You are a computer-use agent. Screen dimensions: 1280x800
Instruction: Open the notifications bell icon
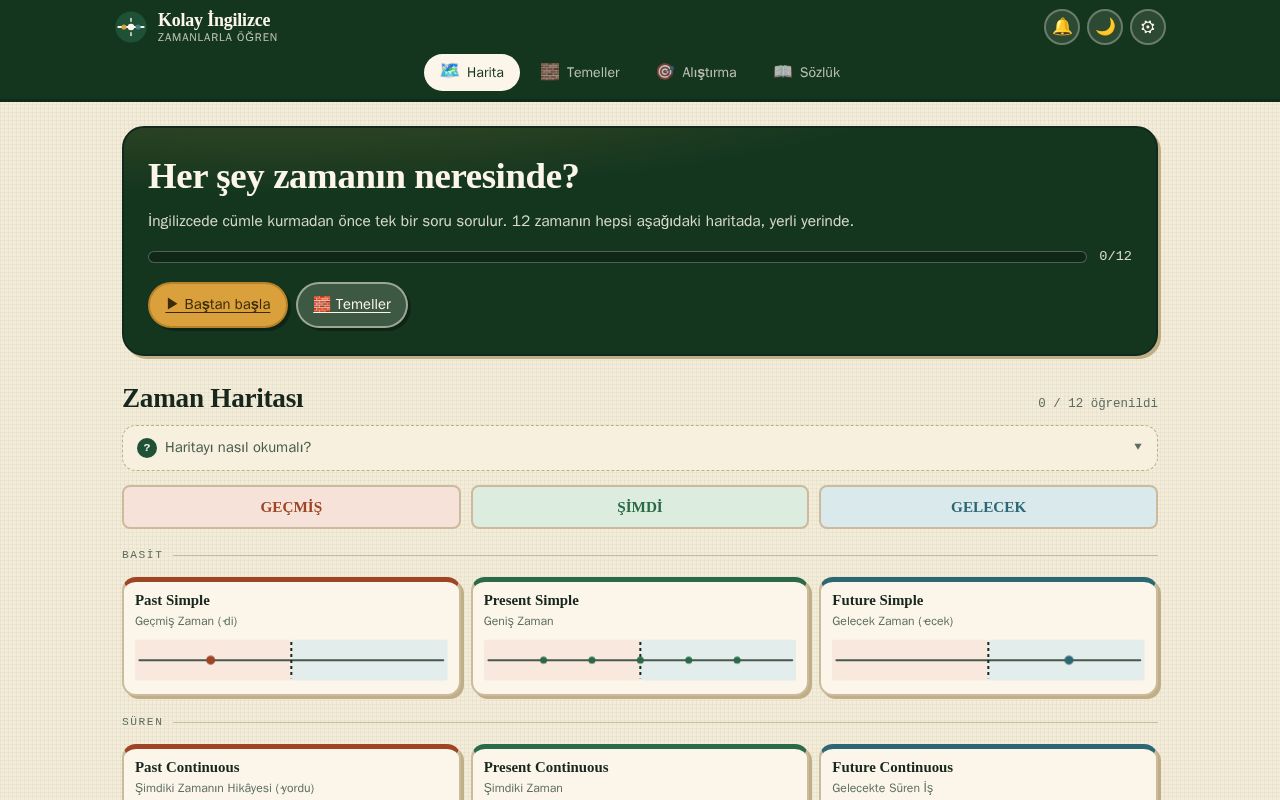pos(1062,27)
